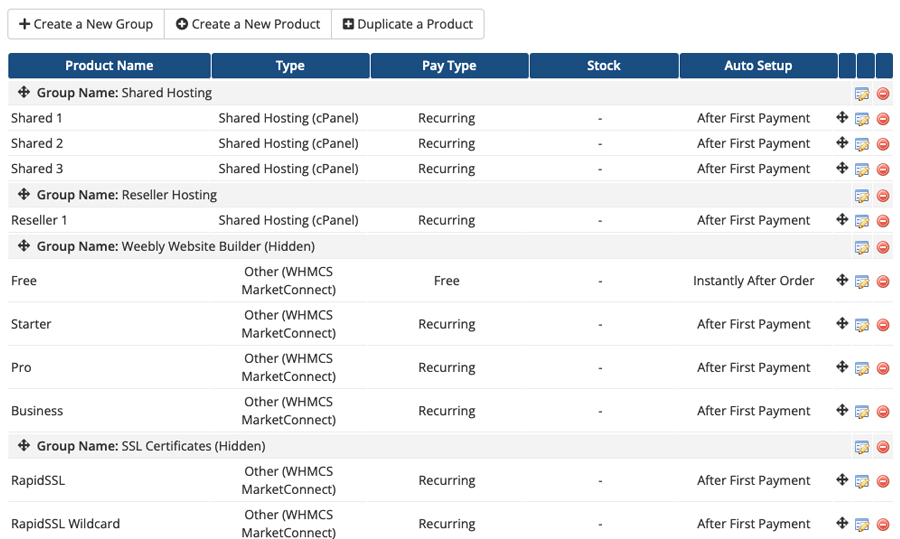Delete the Business product
The height and width of the screenshot is (539, 900).
click(x=883, y=412)
